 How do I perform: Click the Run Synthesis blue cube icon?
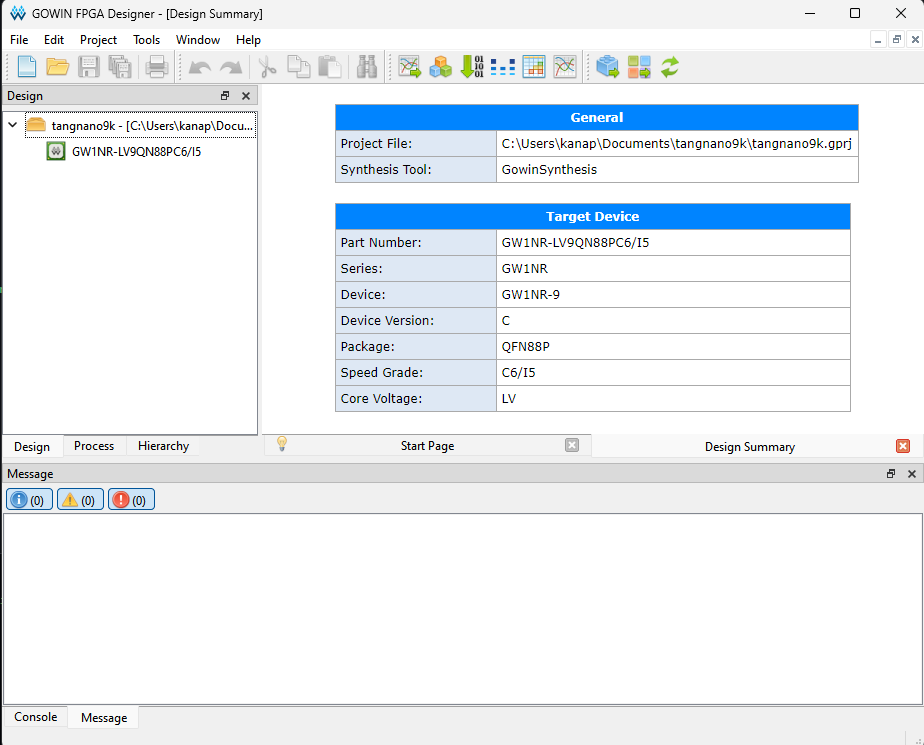click(x=607, y=67)
